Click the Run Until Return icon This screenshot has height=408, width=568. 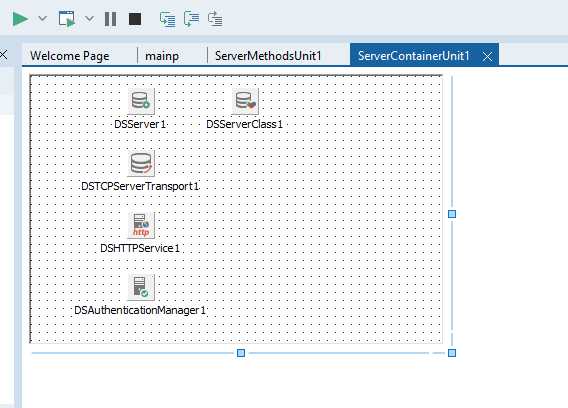[x=215, y=19]
